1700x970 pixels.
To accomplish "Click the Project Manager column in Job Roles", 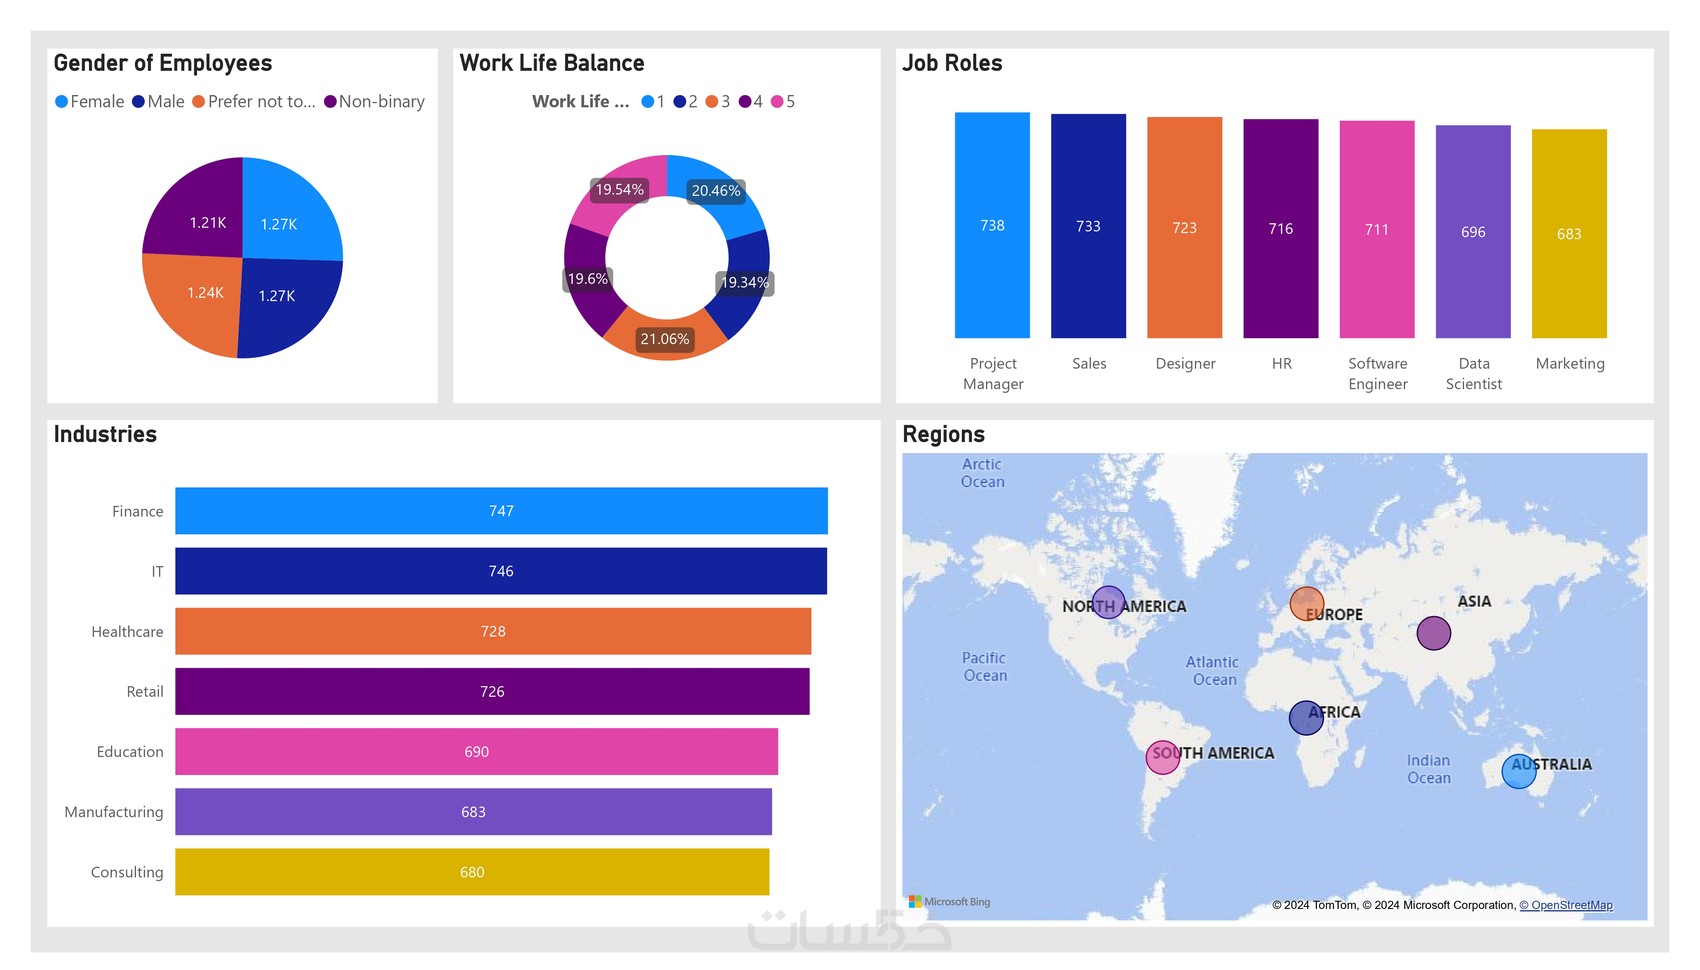I will 992,225.
